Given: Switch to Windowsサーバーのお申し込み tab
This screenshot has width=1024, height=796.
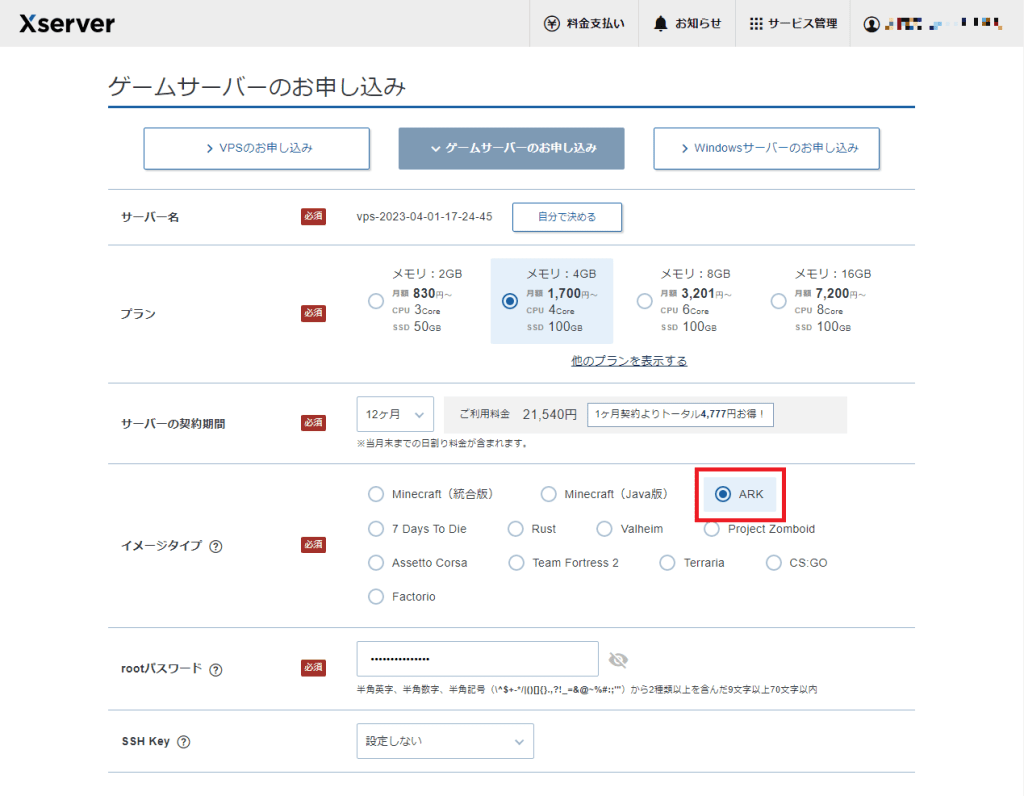Looking at the screenshot, I should pyautogui.click(x=767, y=148).
